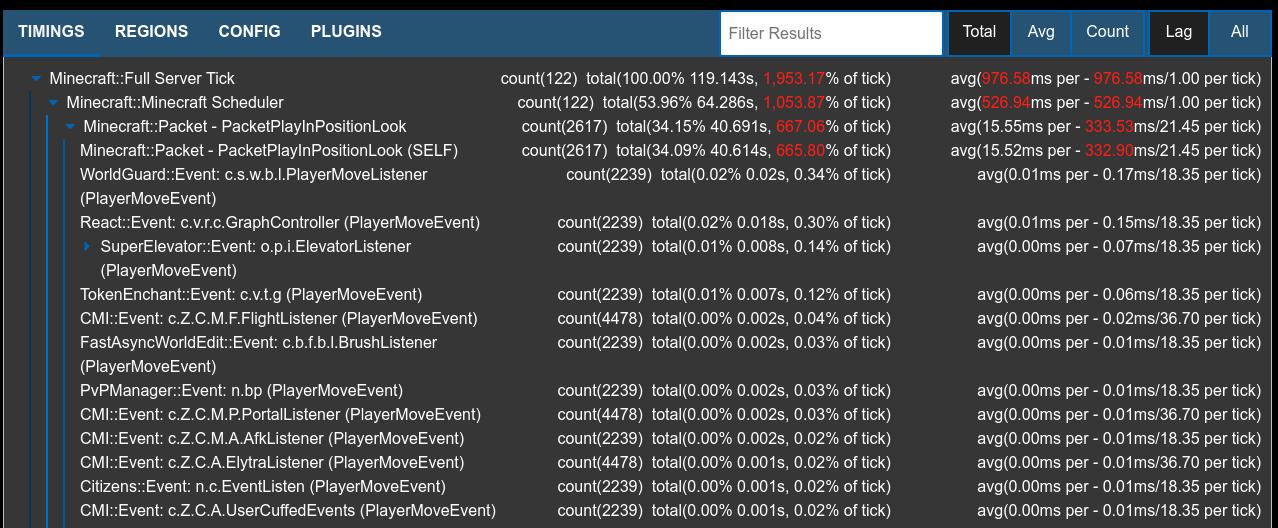Select the Avg view toggle
Screen dimensions: 1278x528
point(1041,32)
